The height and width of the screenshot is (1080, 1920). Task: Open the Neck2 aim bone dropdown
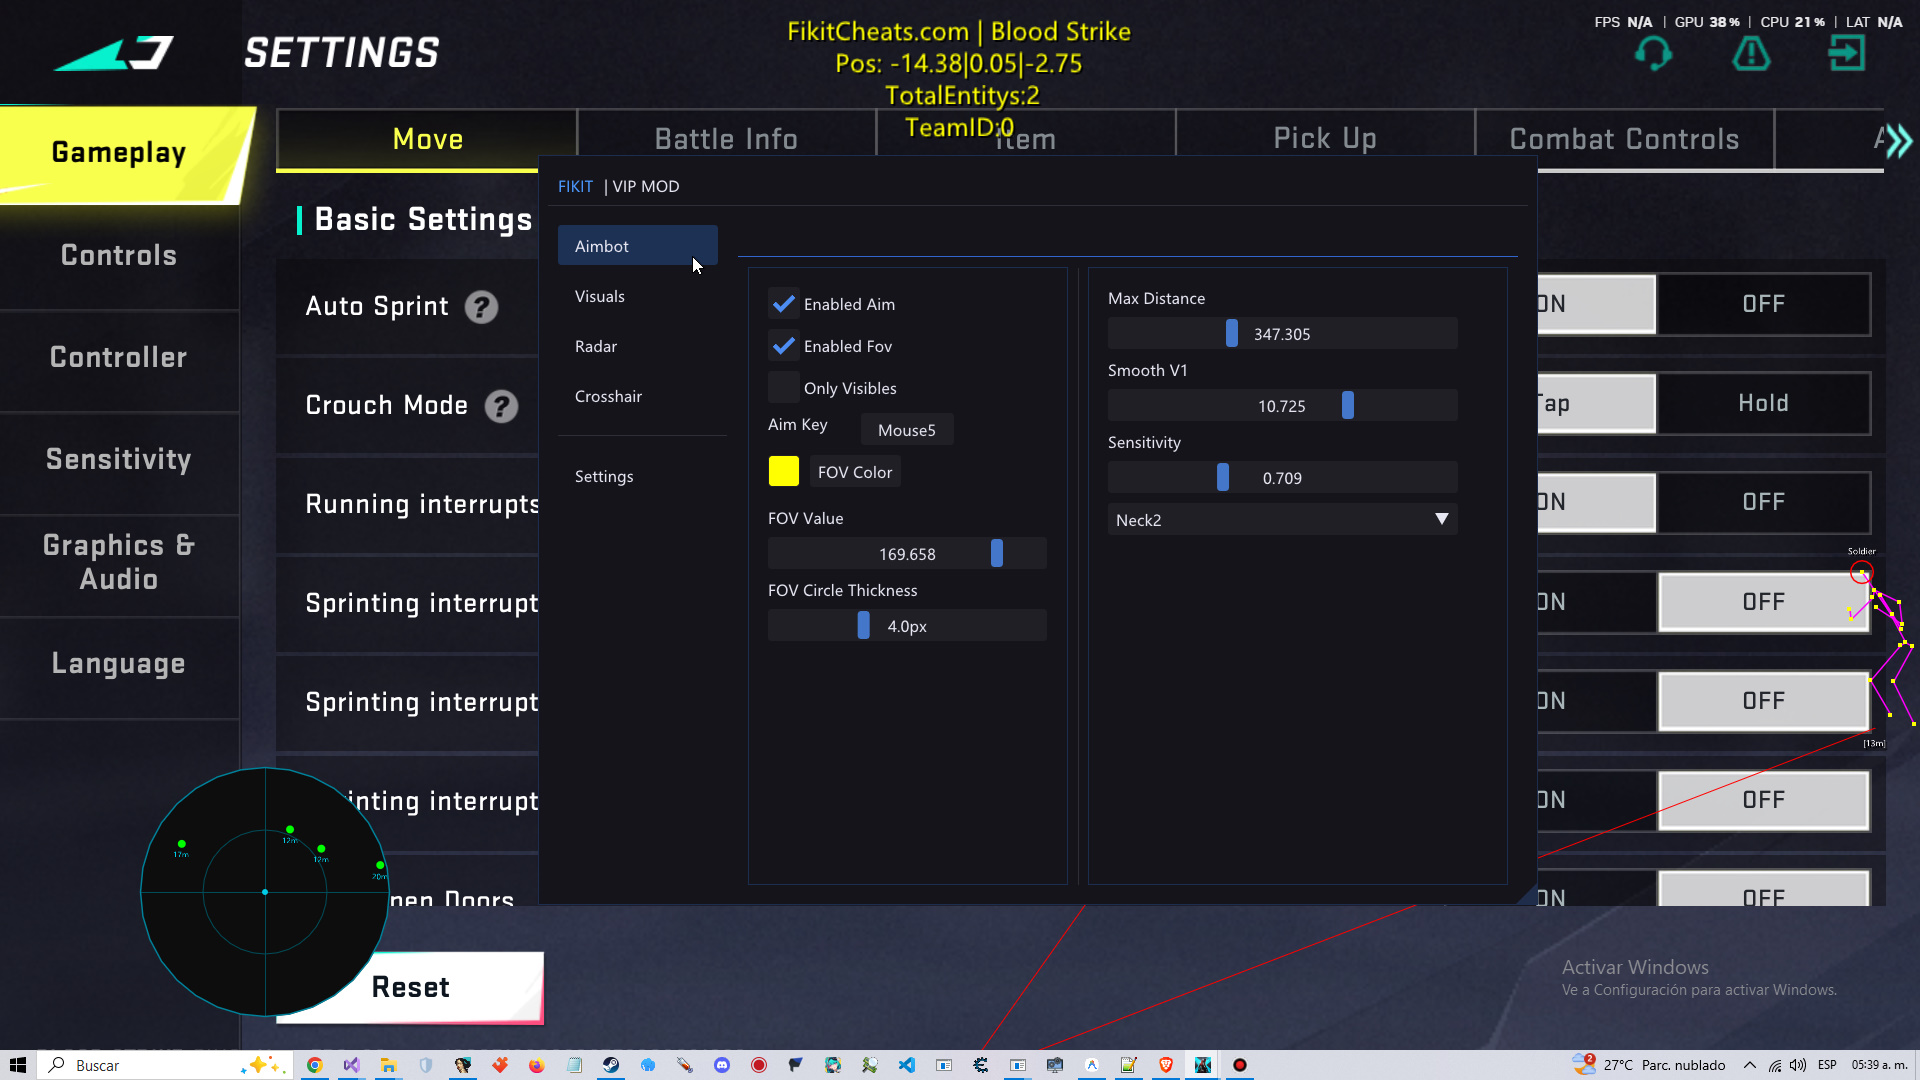pyautogui.click(x=1282, y=520)
